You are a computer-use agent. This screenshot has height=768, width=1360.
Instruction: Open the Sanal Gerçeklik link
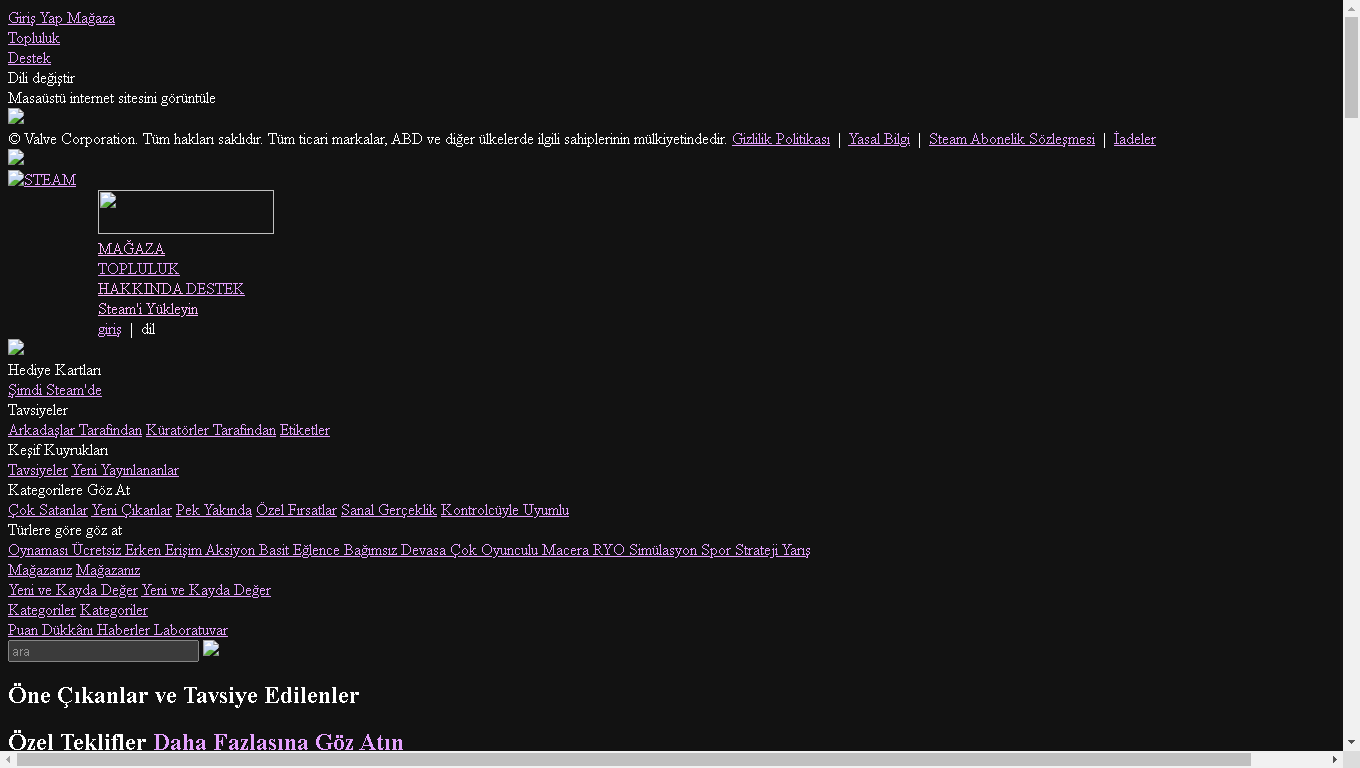click(x=389, y=510)
